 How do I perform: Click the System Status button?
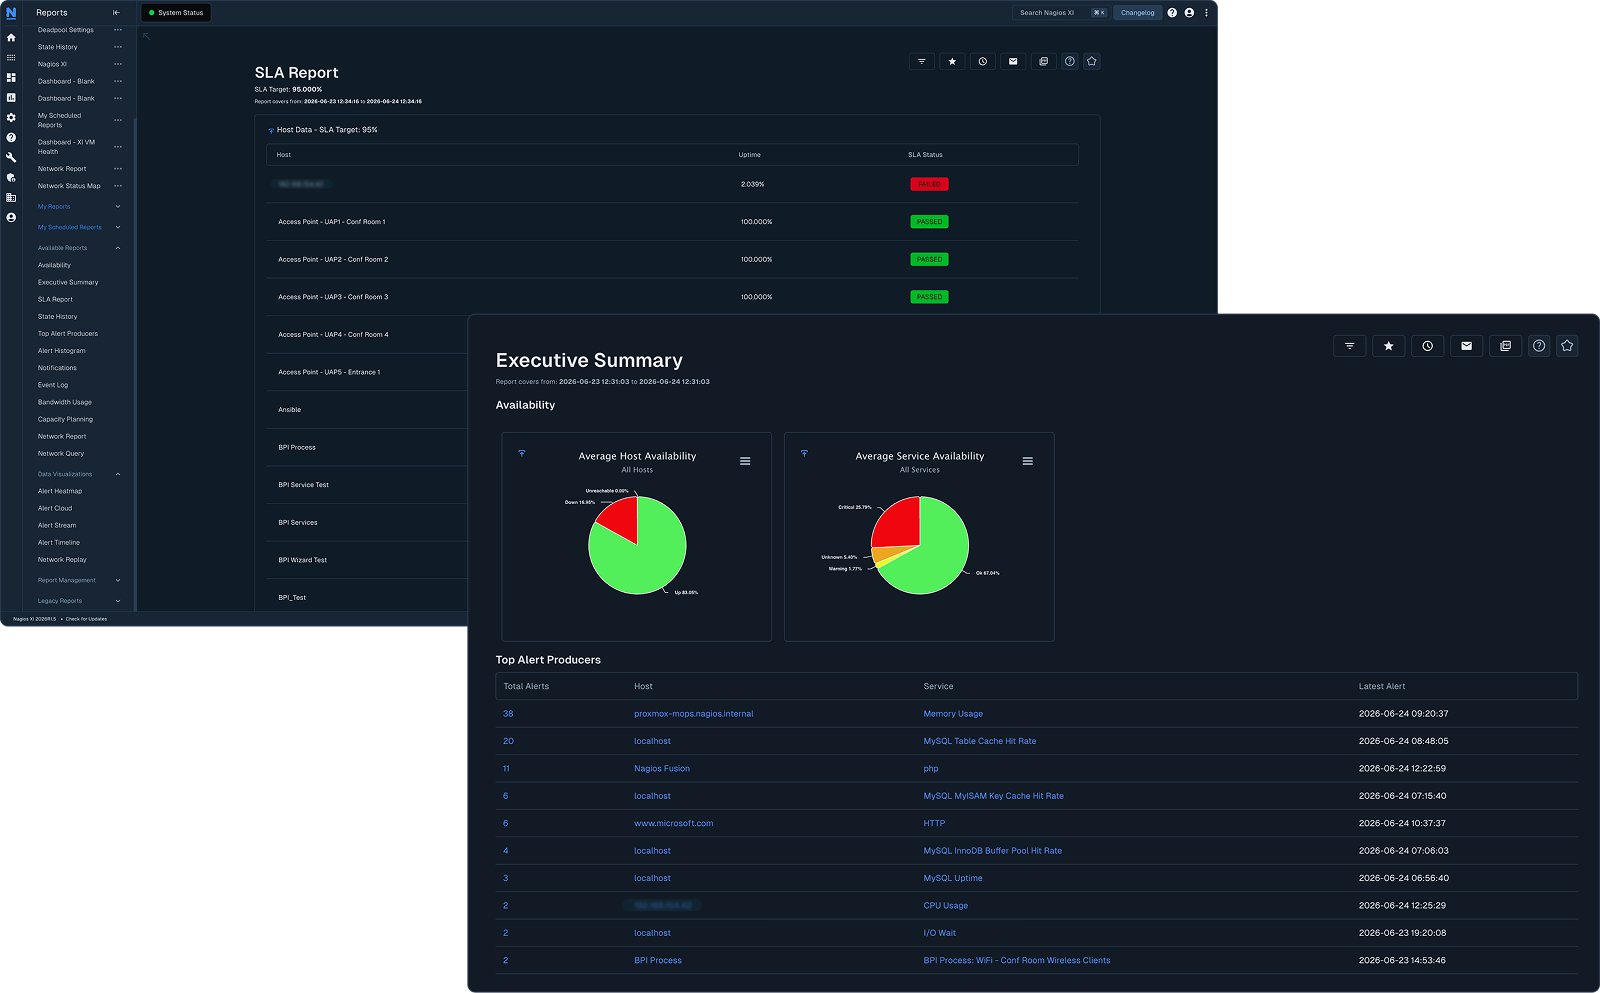(x=176, y=13)
